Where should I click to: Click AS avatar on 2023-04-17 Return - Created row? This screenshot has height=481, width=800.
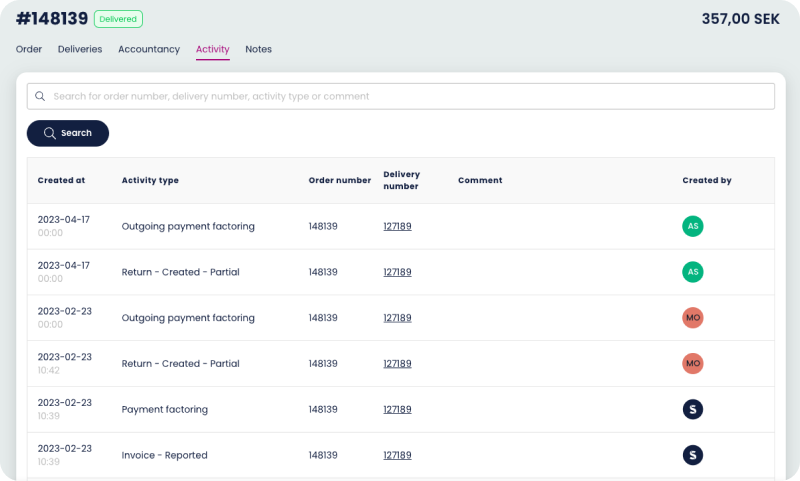692,272
